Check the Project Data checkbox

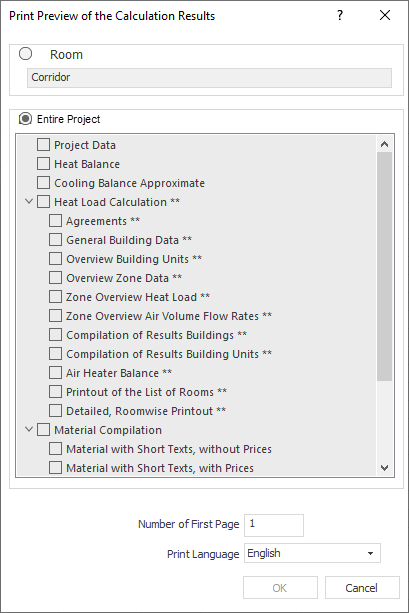click(43, 145)
